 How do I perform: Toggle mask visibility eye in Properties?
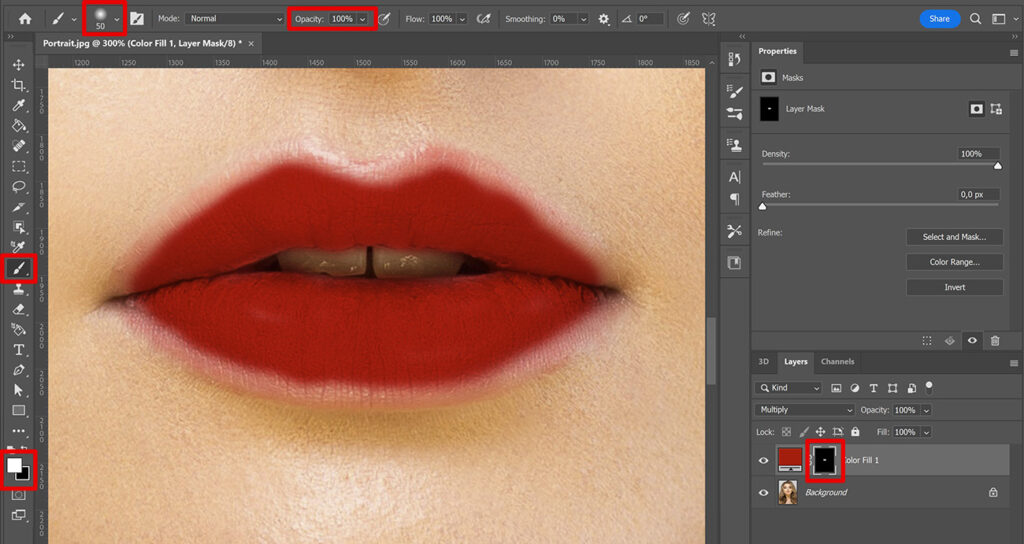tap(972, 341)
